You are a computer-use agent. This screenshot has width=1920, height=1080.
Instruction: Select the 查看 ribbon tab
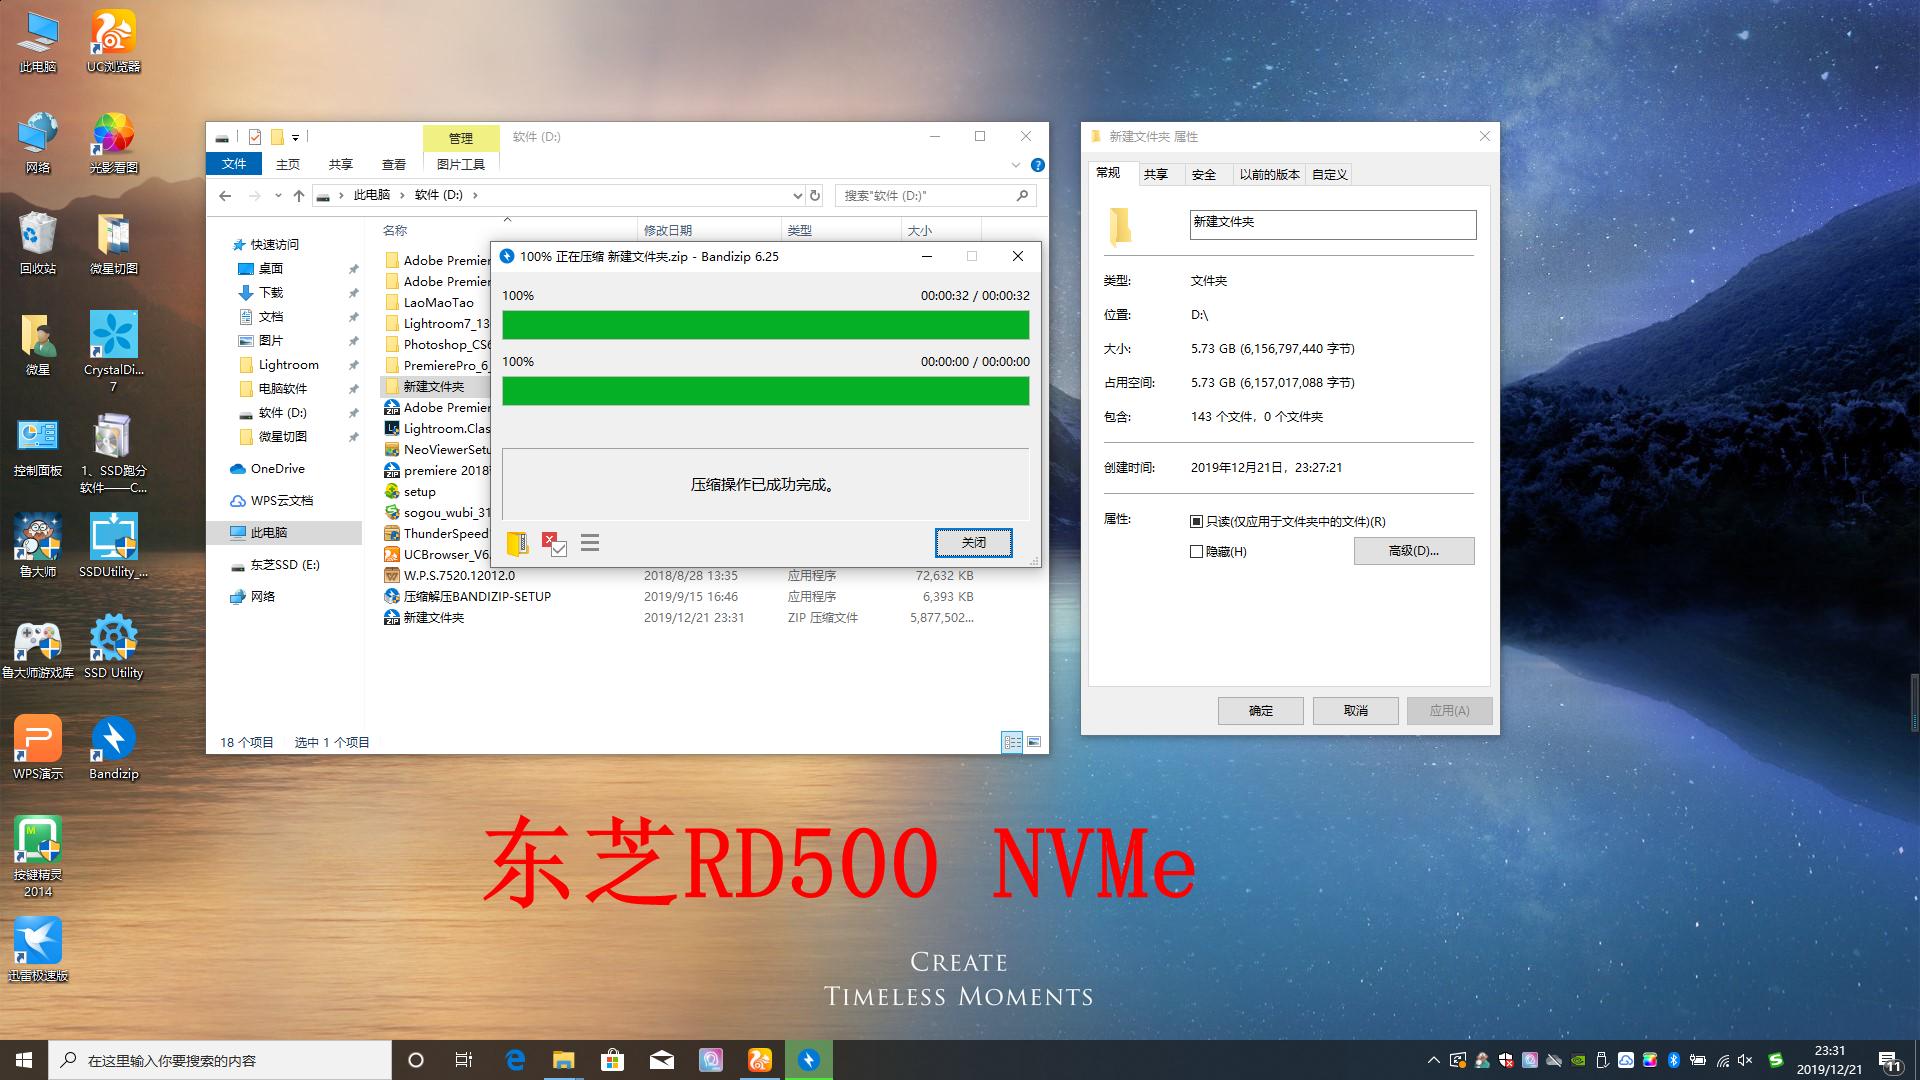[x=394, y=163]
